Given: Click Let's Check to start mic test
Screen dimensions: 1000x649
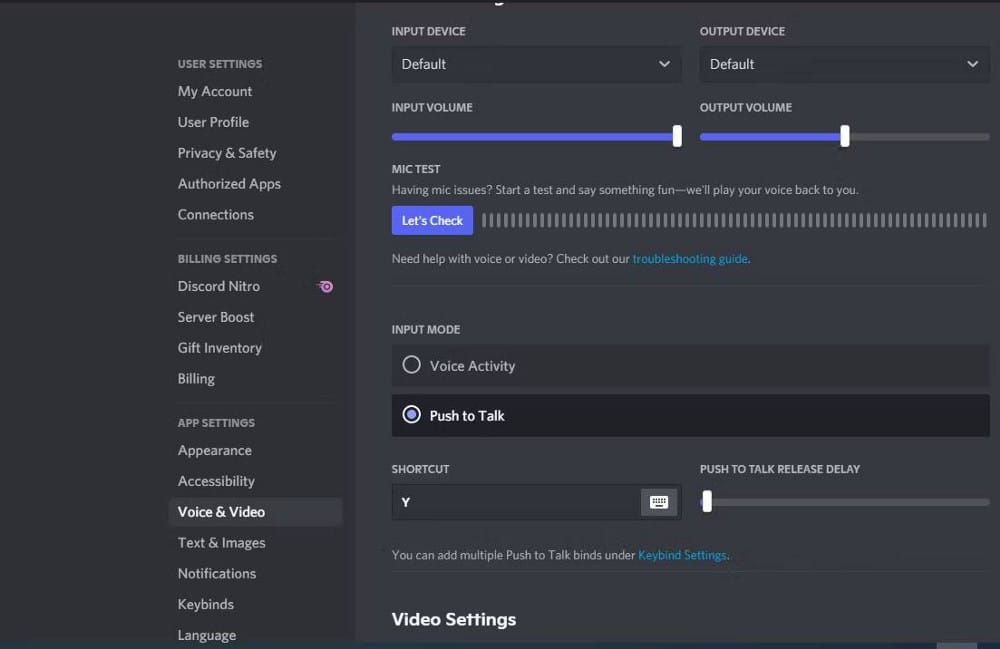Looking at the screenshot, I should pos(432,220).
